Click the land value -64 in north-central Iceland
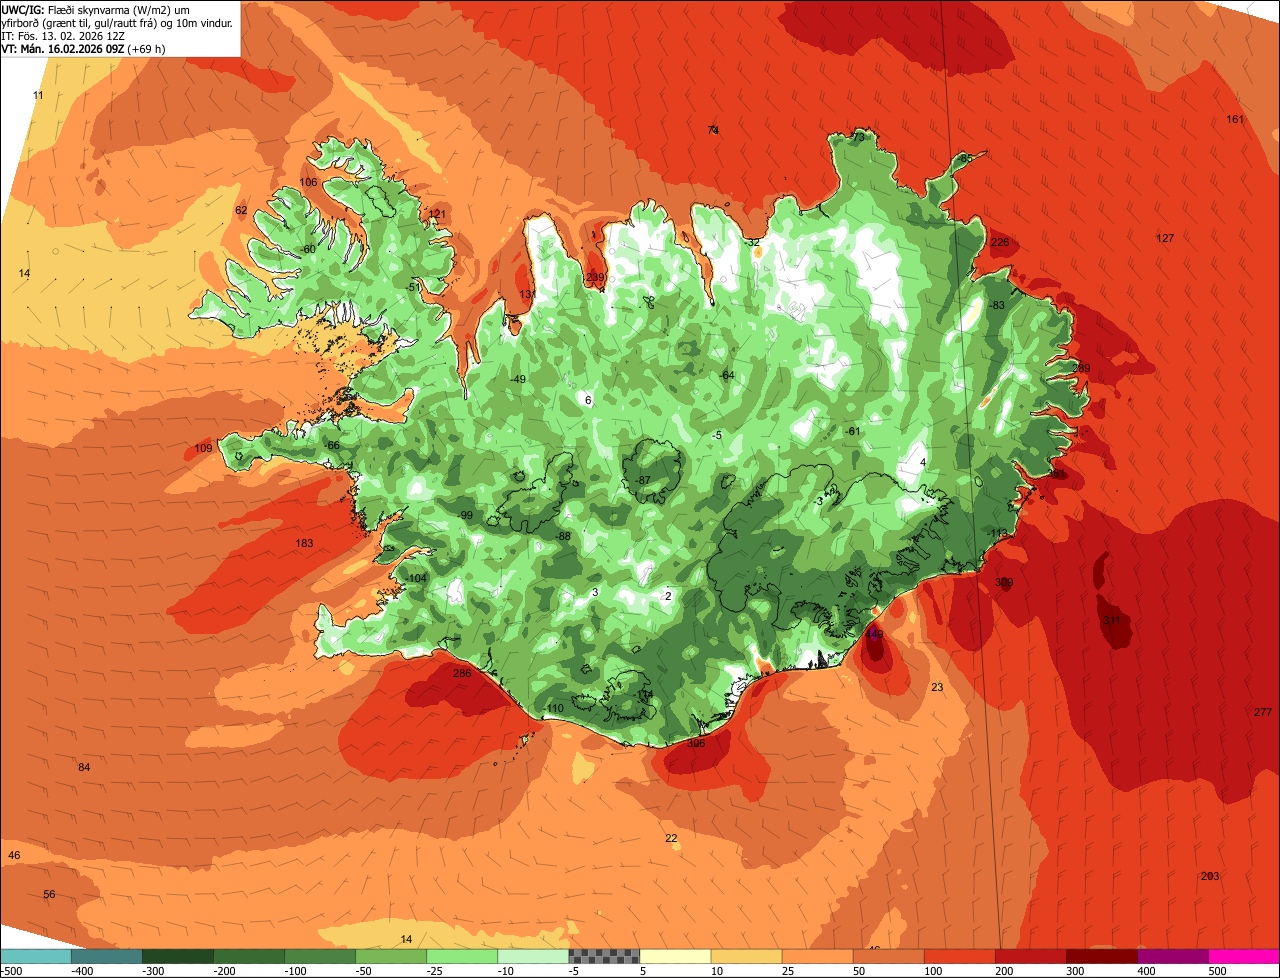Screen dimensions: 1280x978 click(x=726, y=376)
